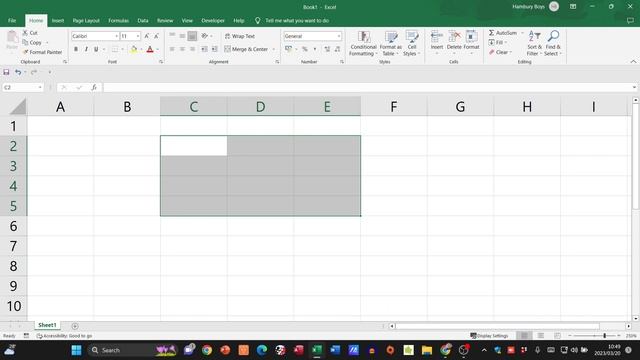Open the Calibri font name dropdown
The height and width of the screenshot is (360, 640).
pyautogui.click(x=116, y=36)
